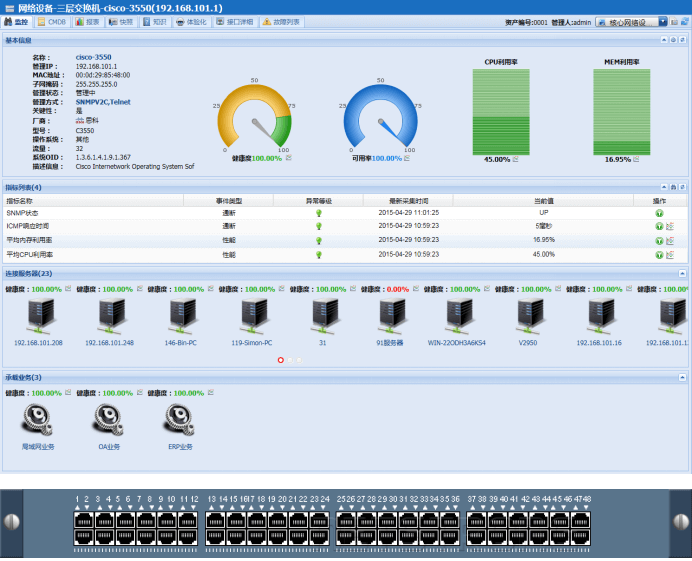Screen dimensions: 692x561
Task: Collapse the 承载业务 panel
Action: click(x=682, y=377)
